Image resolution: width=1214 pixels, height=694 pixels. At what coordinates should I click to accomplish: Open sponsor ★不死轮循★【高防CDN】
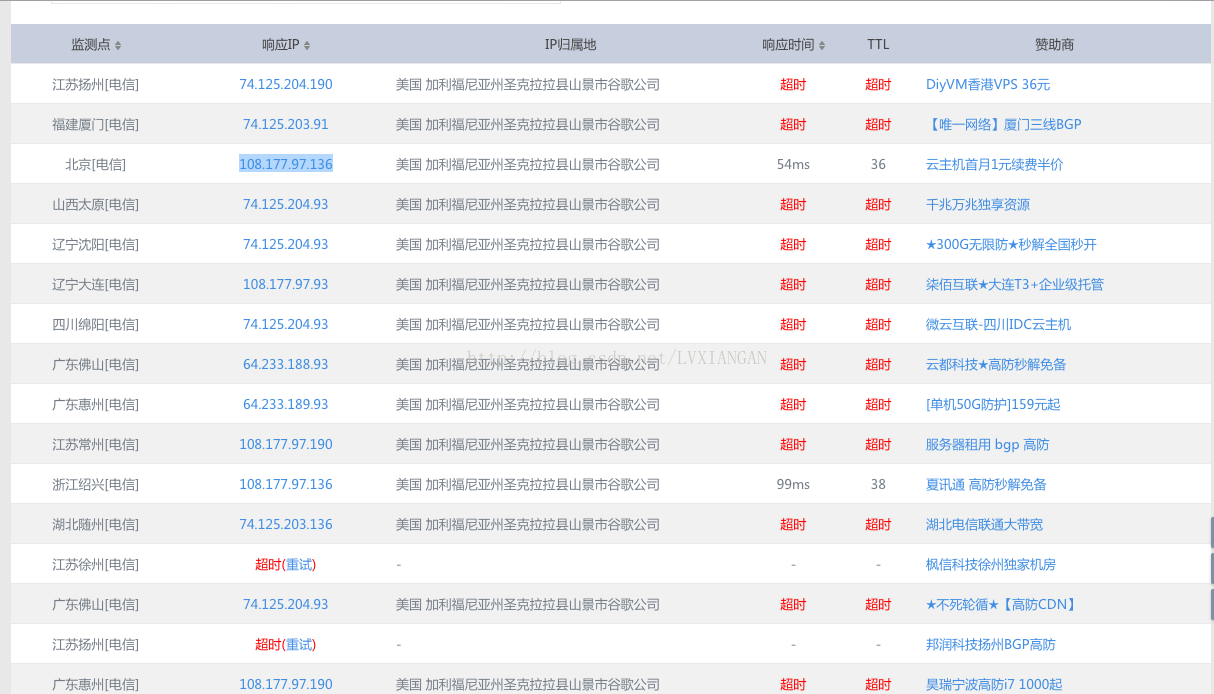[1002, 604]
